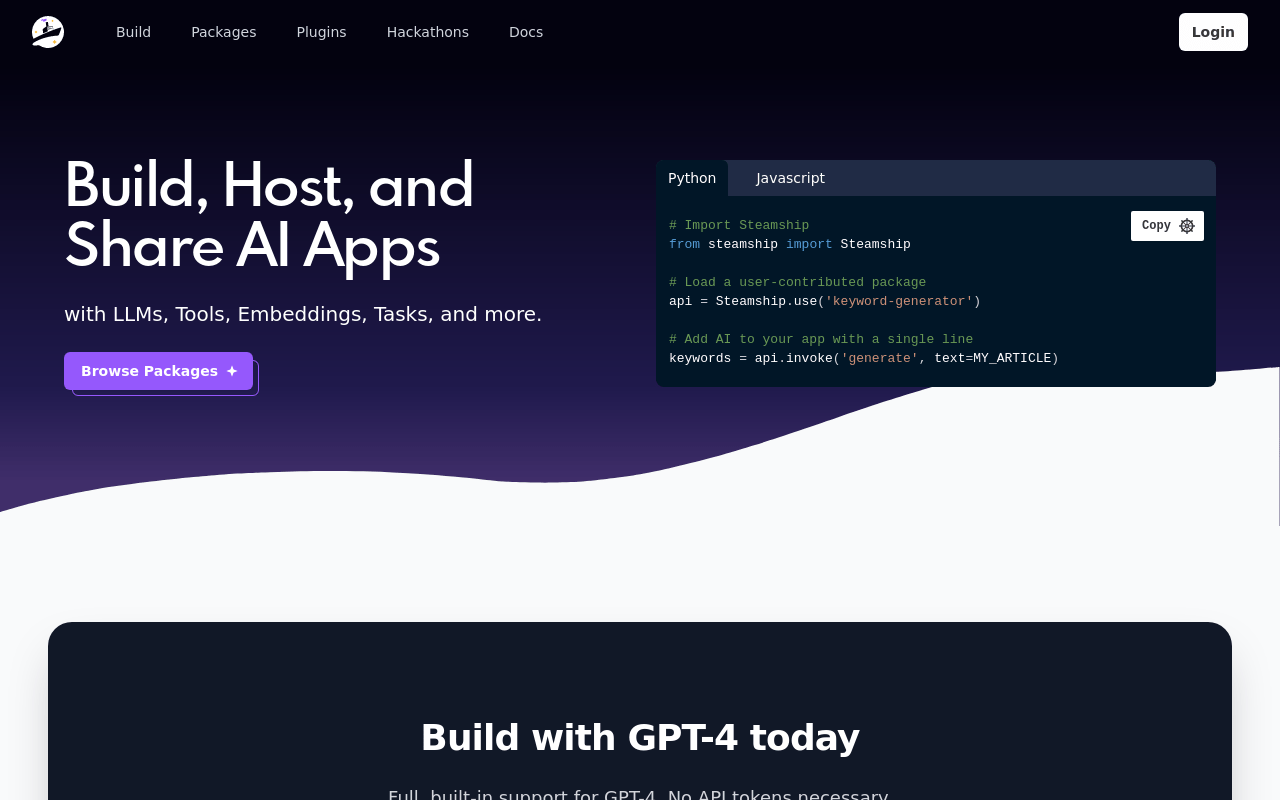This screenshot has width=1280, height=800.
Task: Copy the code snippet
Action: point(1167,226)
